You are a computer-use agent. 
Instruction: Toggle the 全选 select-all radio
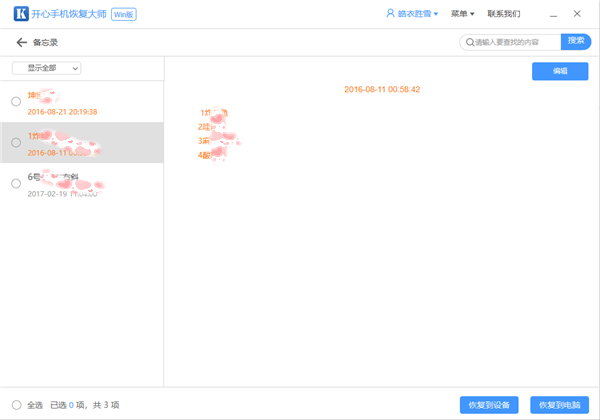(16, 405)
